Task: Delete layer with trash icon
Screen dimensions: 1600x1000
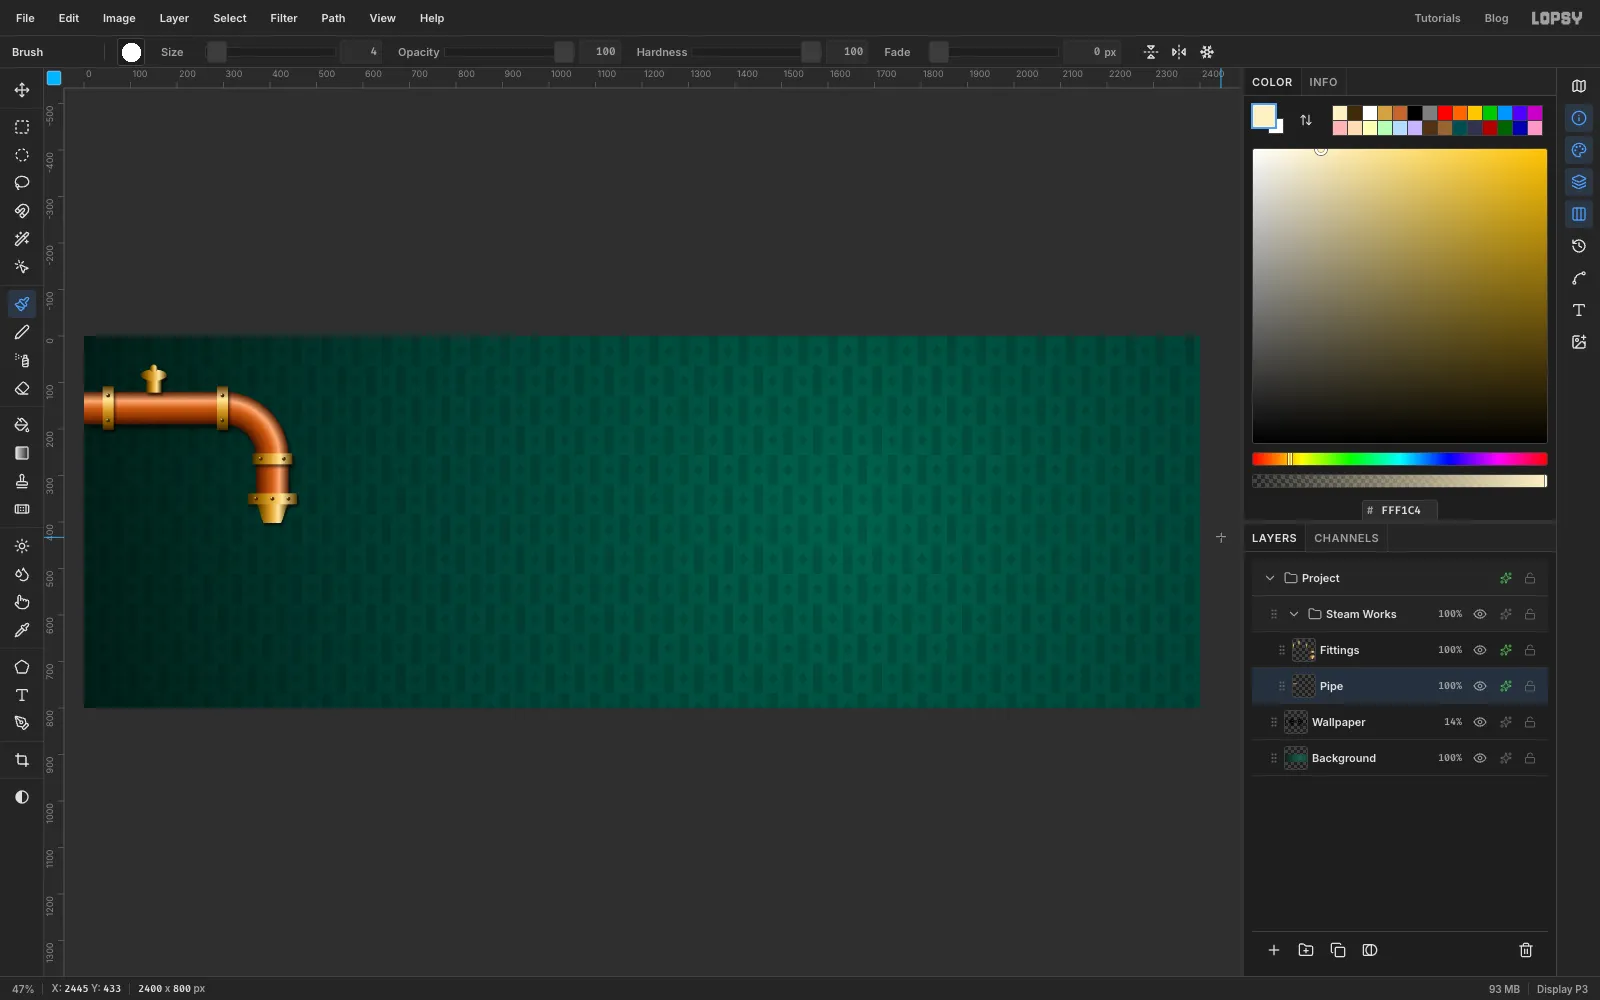Action: pyautogui.click(x=1526, y=950)
